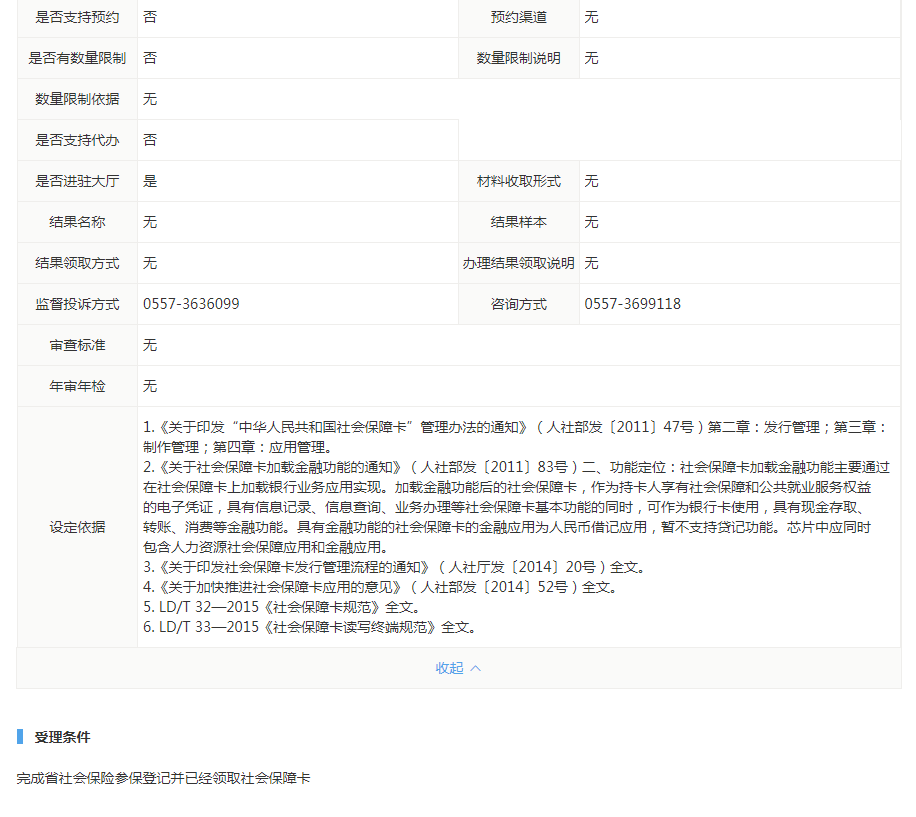Click the 年审年检 row label

(x=77, y=386)
